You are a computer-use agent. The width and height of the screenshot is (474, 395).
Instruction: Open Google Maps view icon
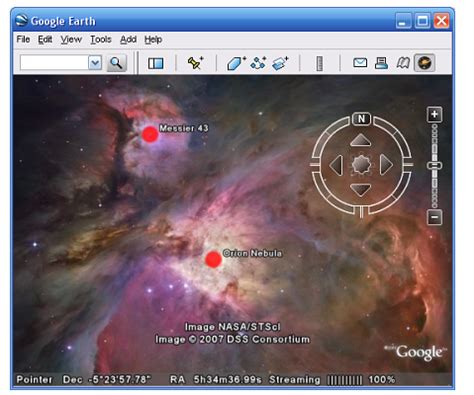tap(403, 63)
